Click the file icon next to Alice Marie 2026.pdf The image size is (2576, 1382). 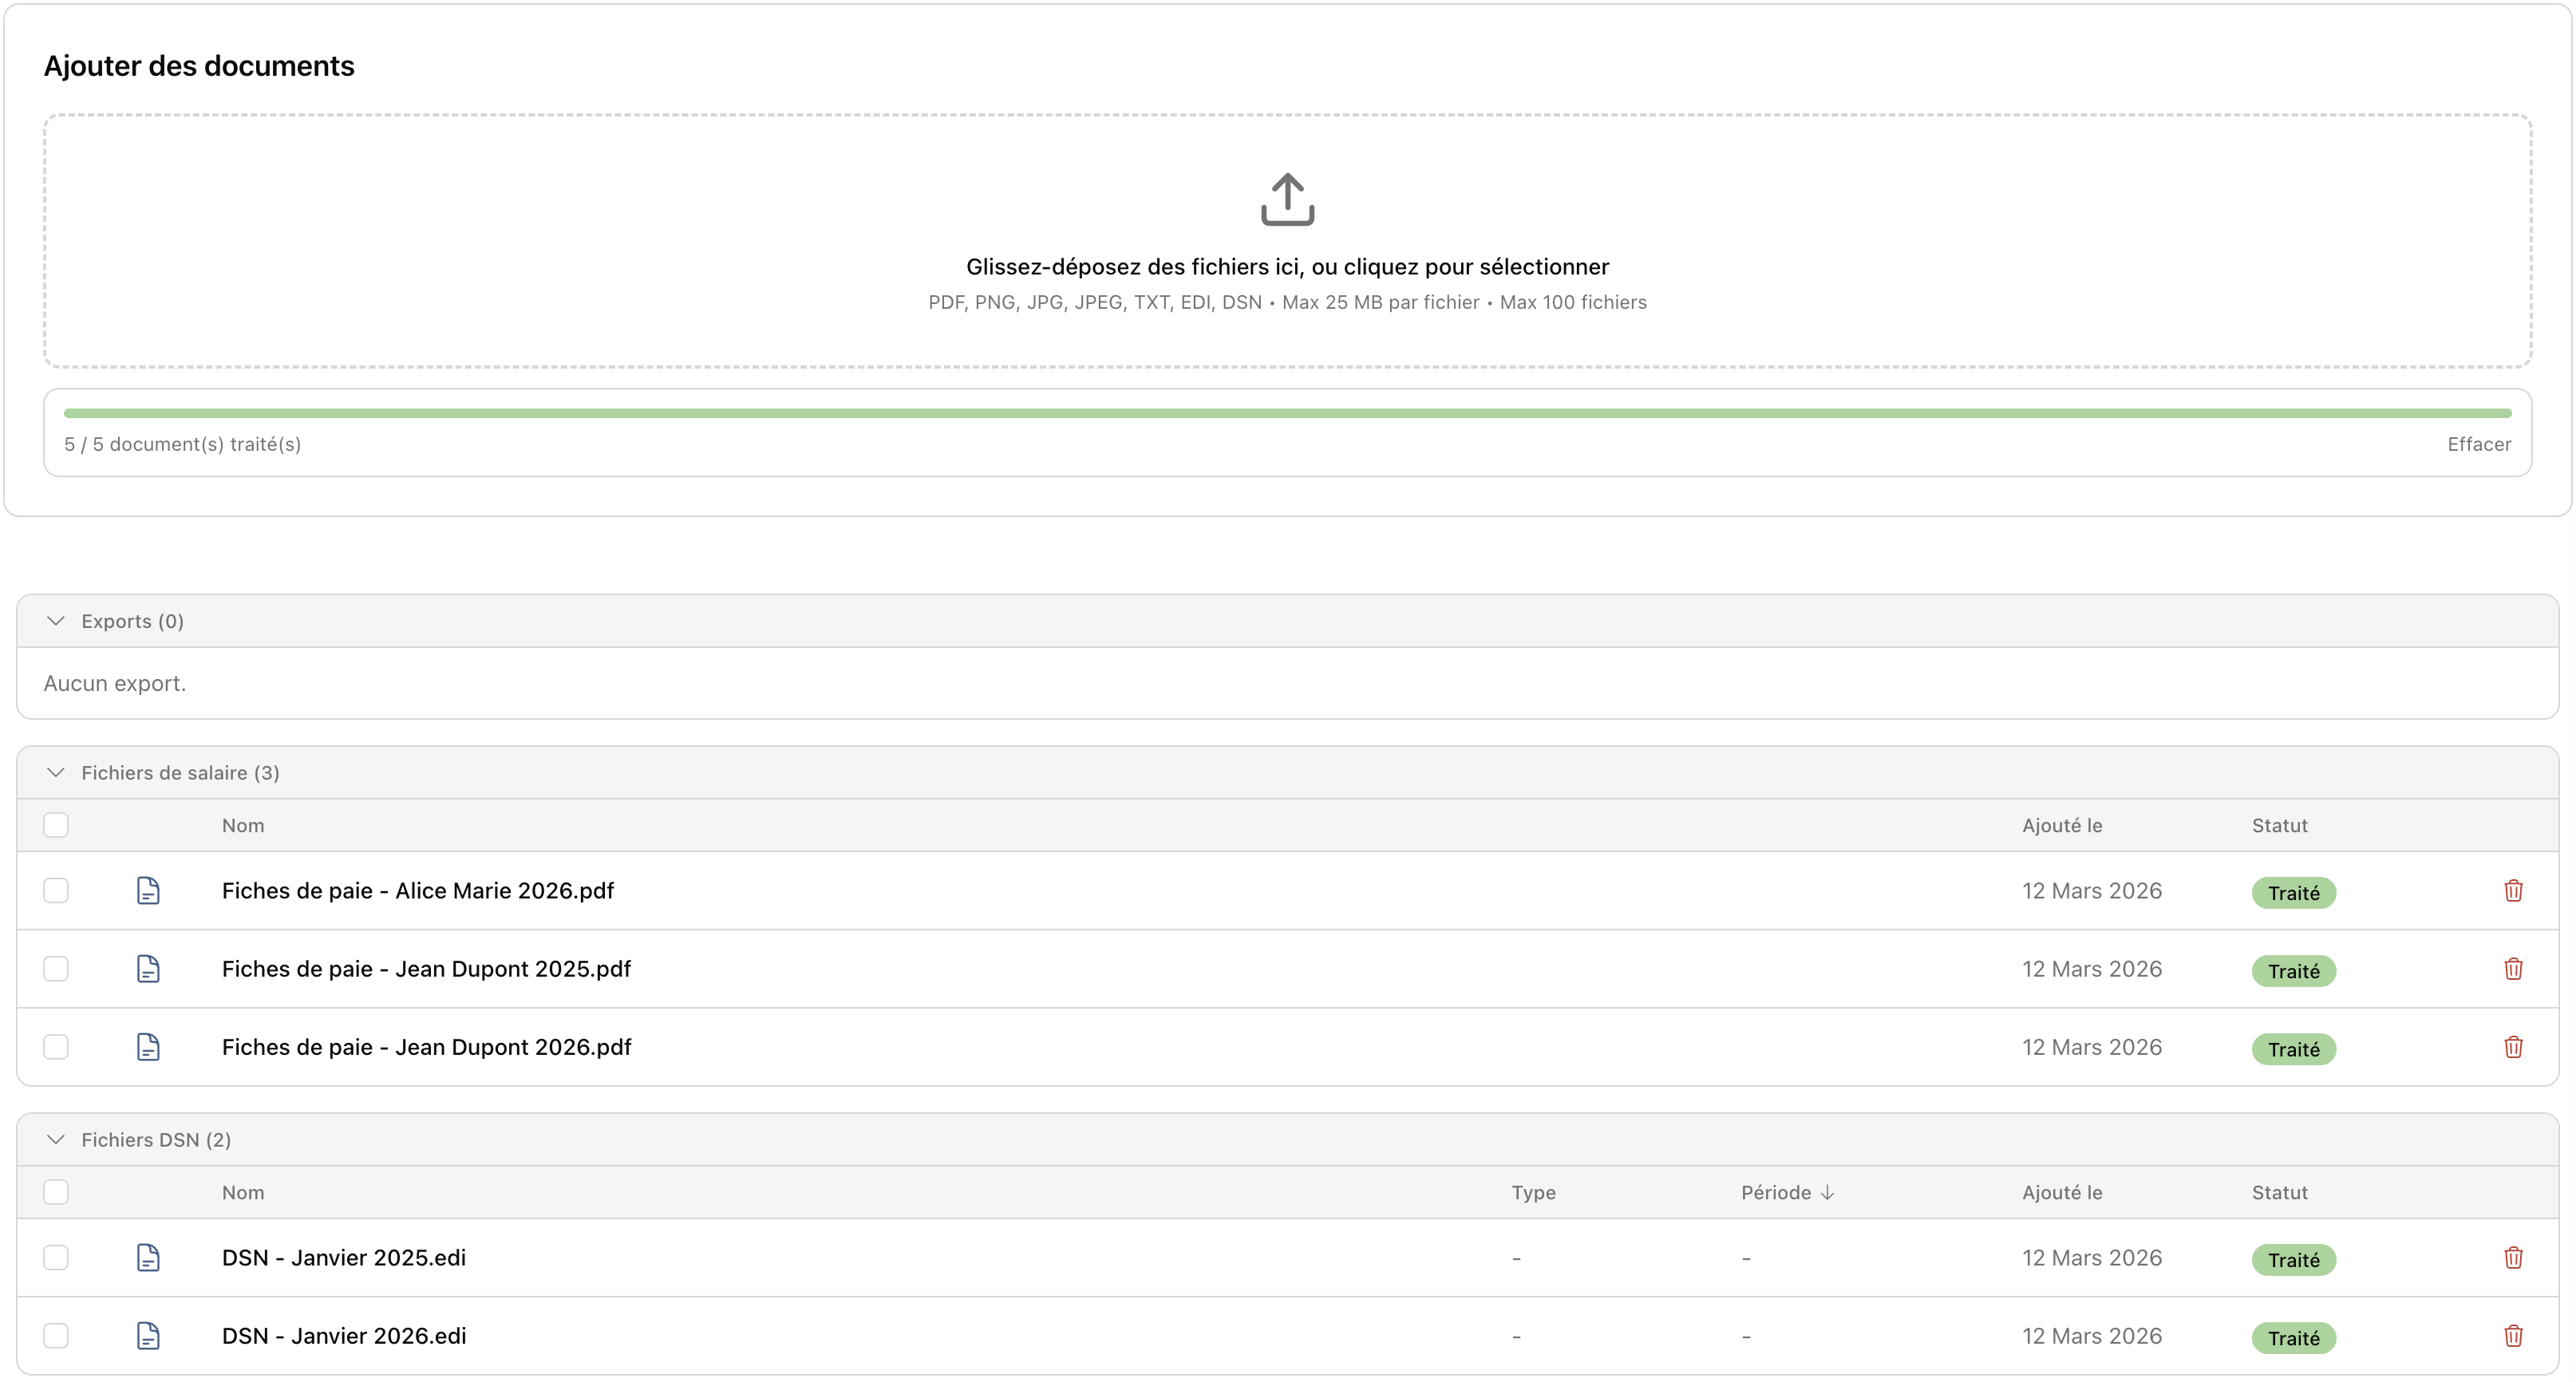point(148,890)
